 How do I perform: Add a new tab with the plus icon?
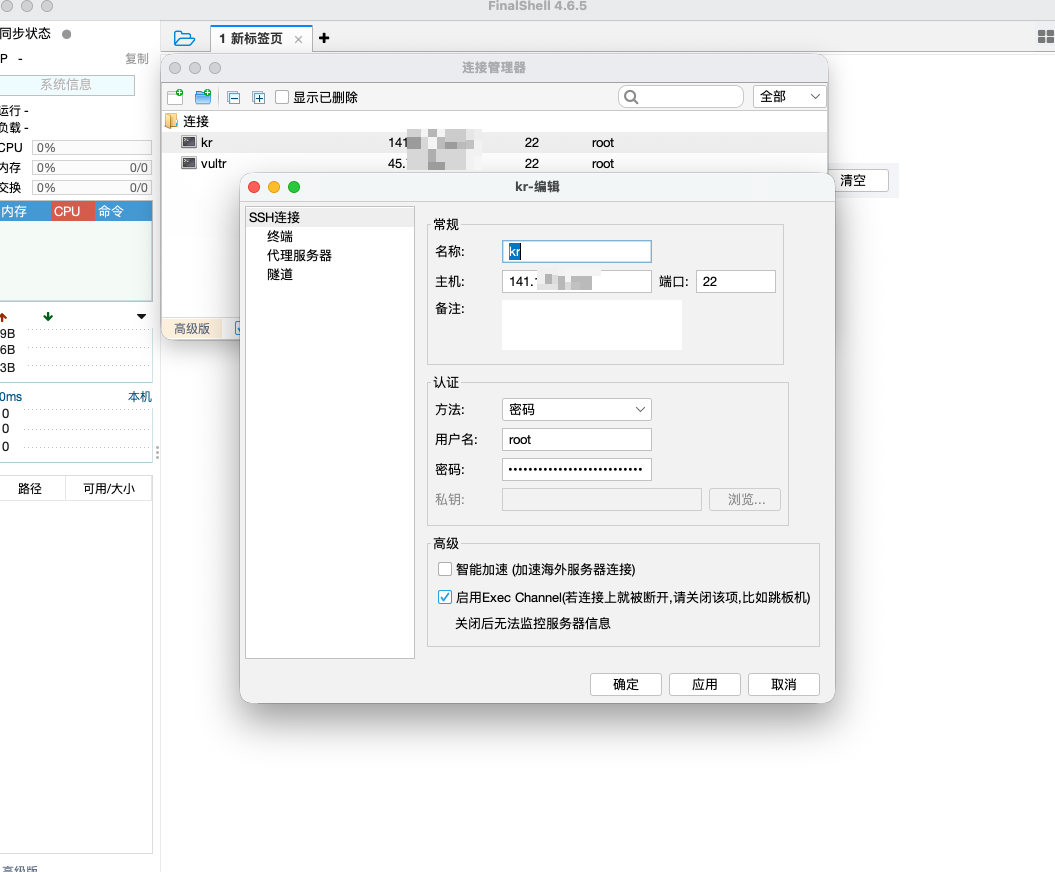[x=324, y=38]
